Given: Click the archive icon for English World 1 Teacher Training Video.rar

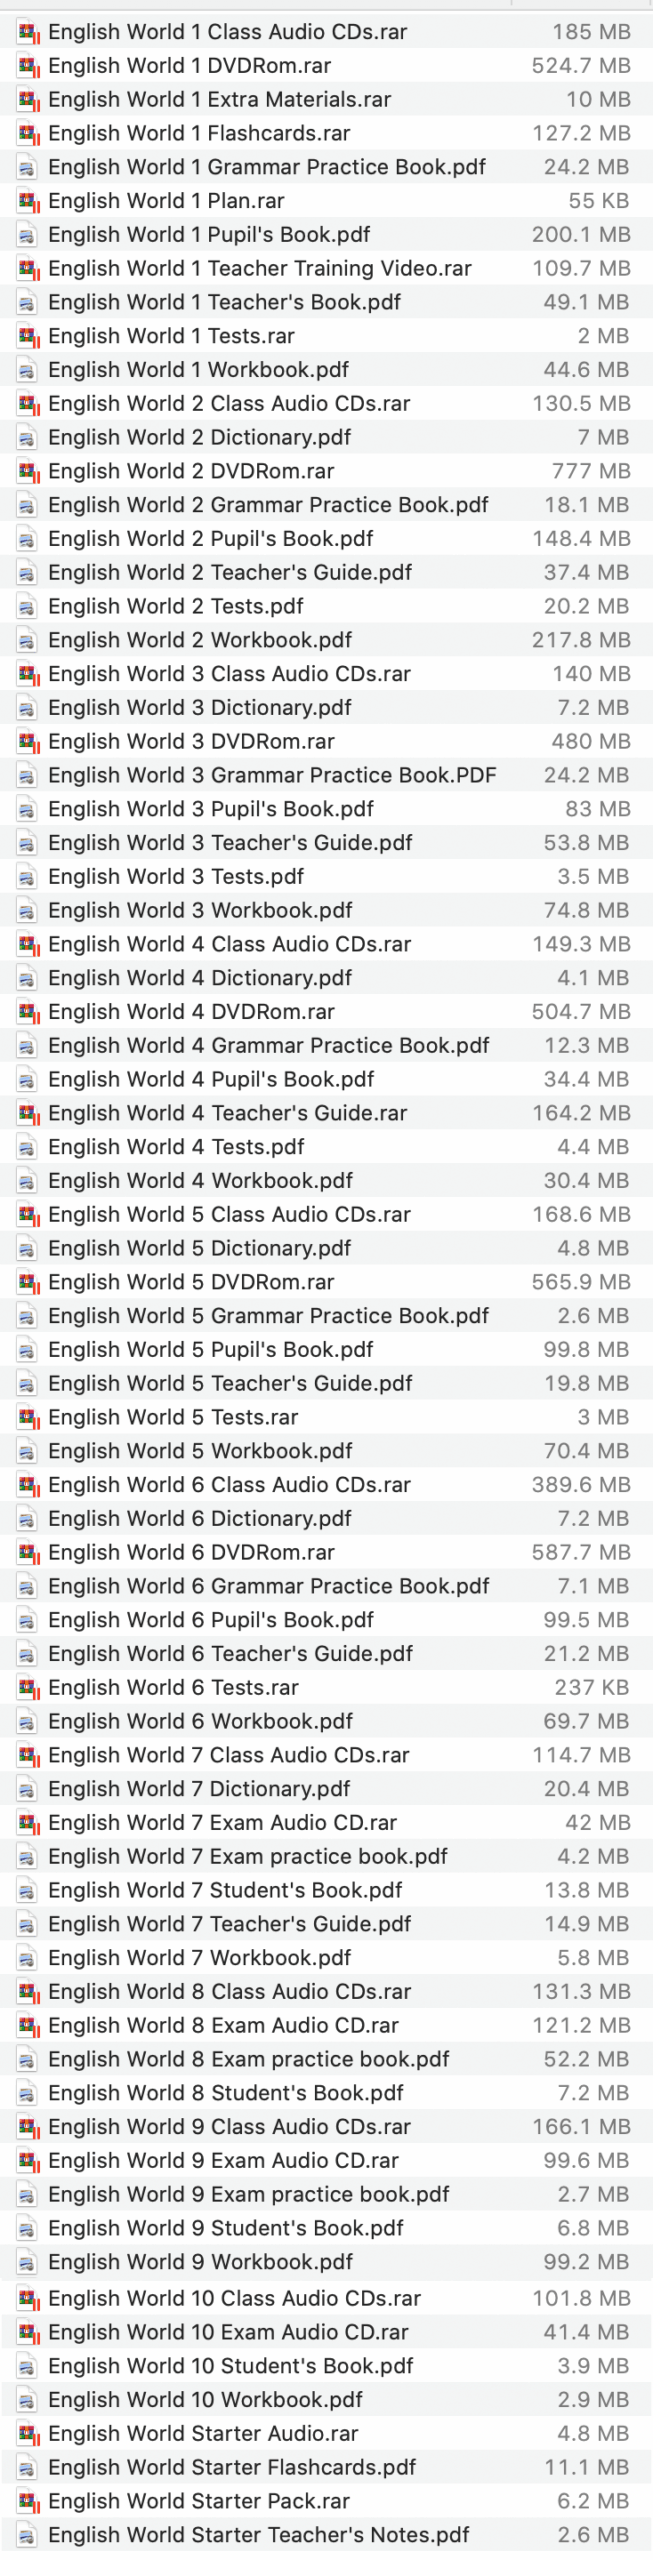Looking at the screenshot, I should point(28,269).
